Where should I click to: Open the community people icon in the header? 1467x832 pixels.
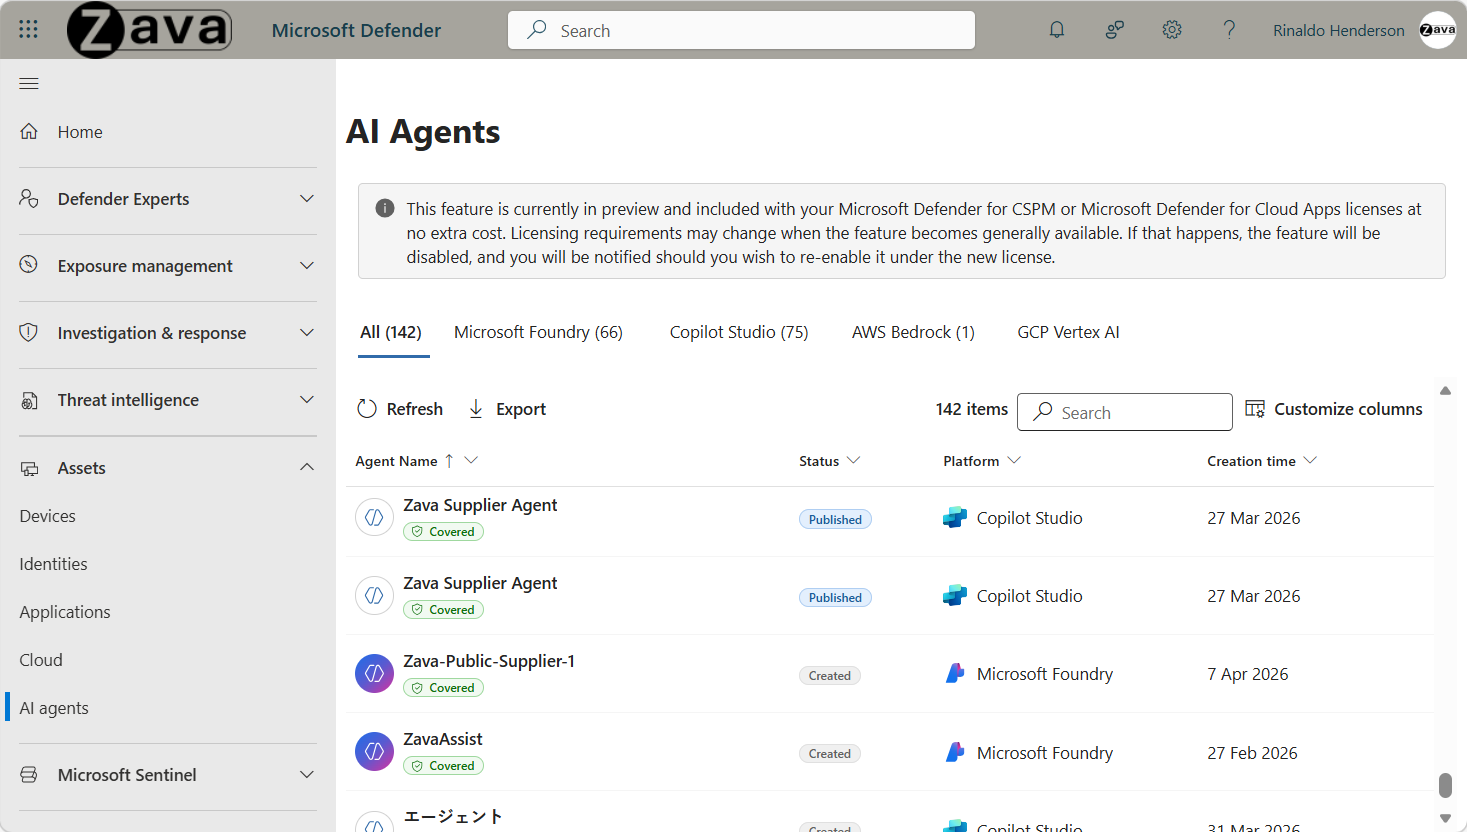(1115, 30)
